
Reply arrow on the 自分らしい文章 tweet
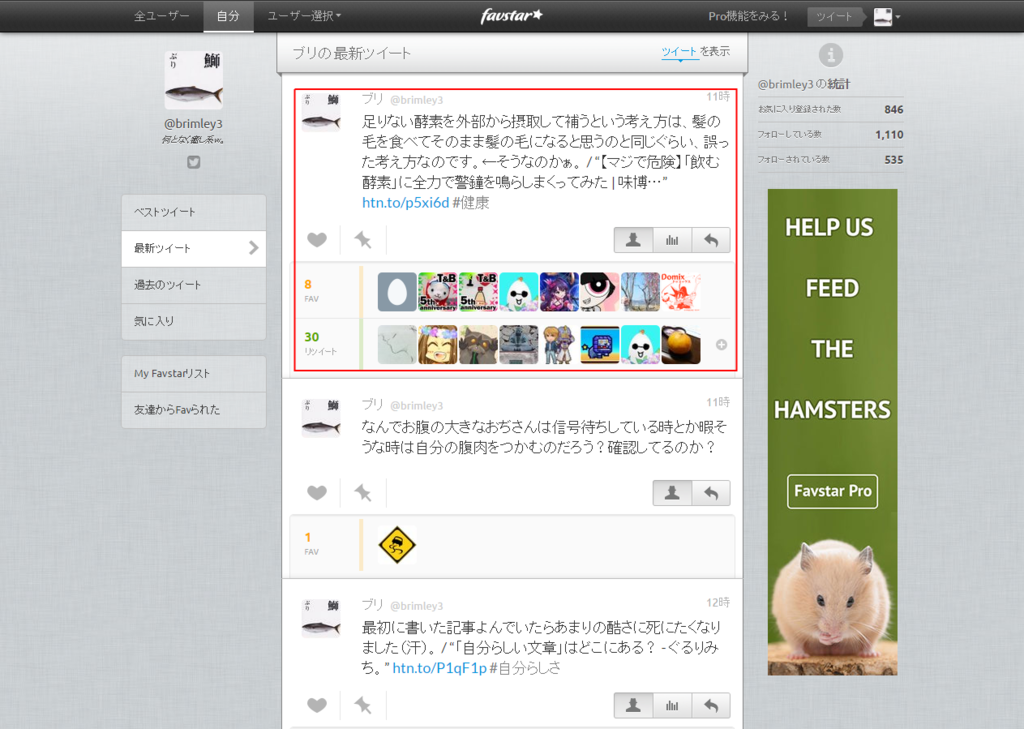711,705
